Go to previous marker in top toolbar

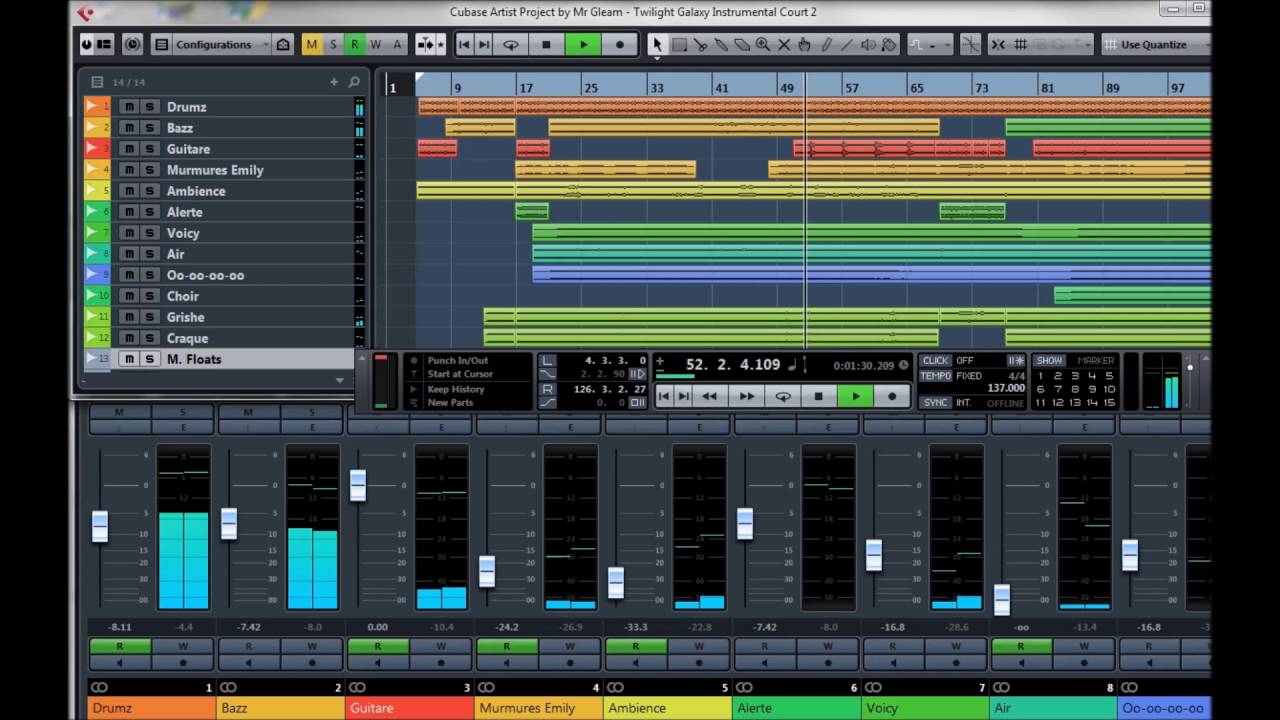464,44
